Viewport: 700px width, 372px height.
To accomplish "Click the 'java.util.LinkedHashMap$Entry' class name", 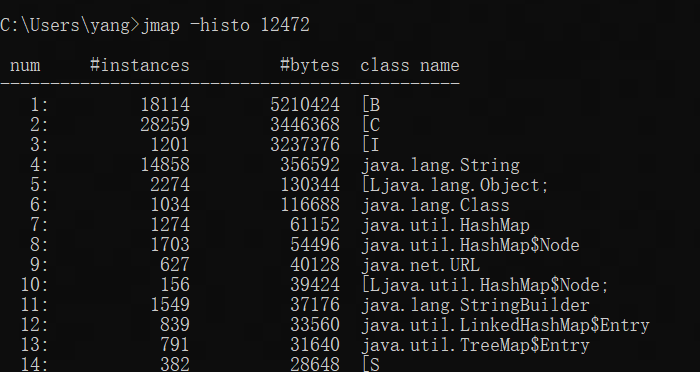I will [x=505, y=325].
